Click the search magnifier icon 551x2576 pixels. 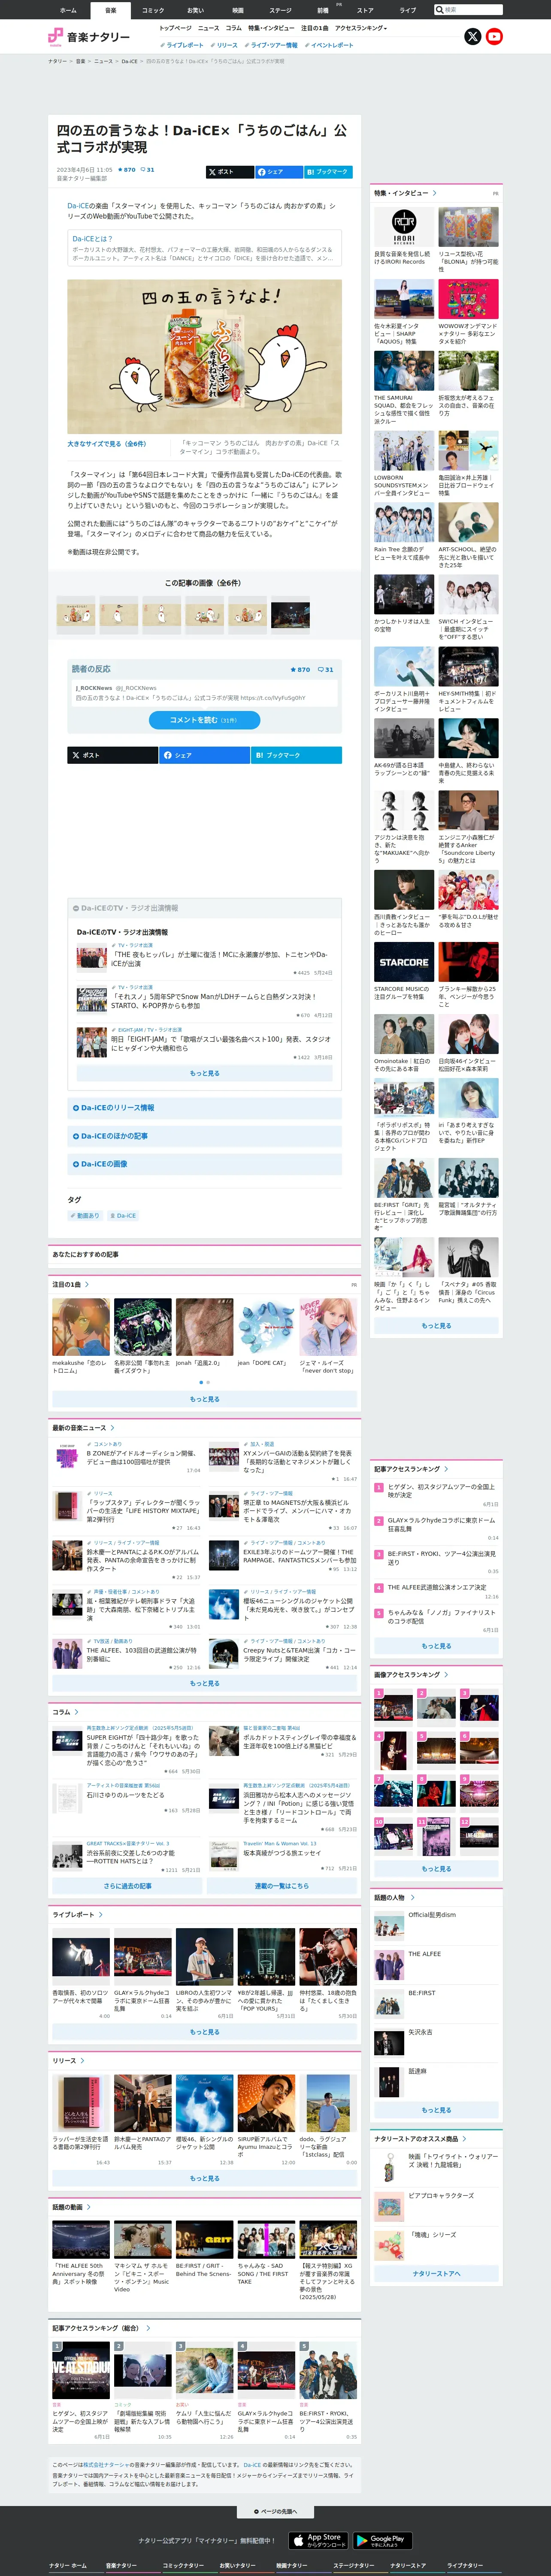[x=439, y=9]
